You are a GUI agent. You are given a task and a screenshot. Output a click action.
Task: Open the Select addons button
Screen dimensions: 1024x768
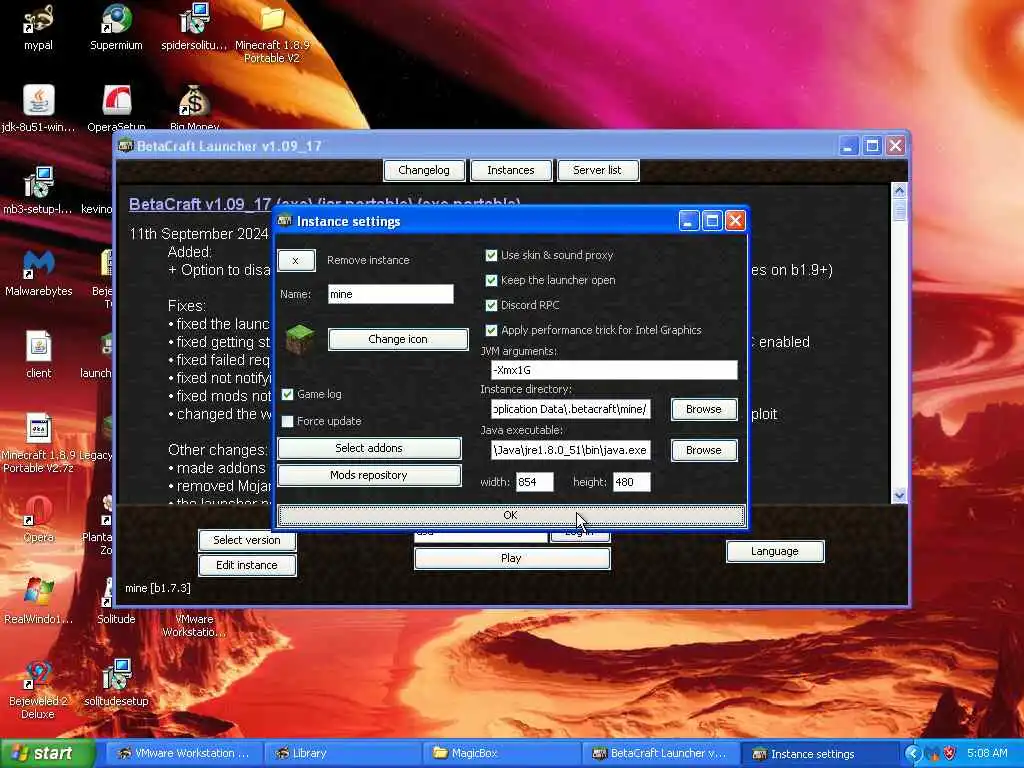pyautogui.click(x=369, y=448)
